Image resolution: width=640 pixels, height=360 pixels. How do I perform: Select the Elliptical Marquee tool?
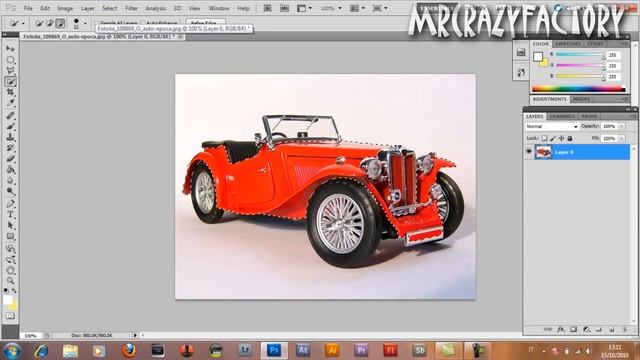10,60
